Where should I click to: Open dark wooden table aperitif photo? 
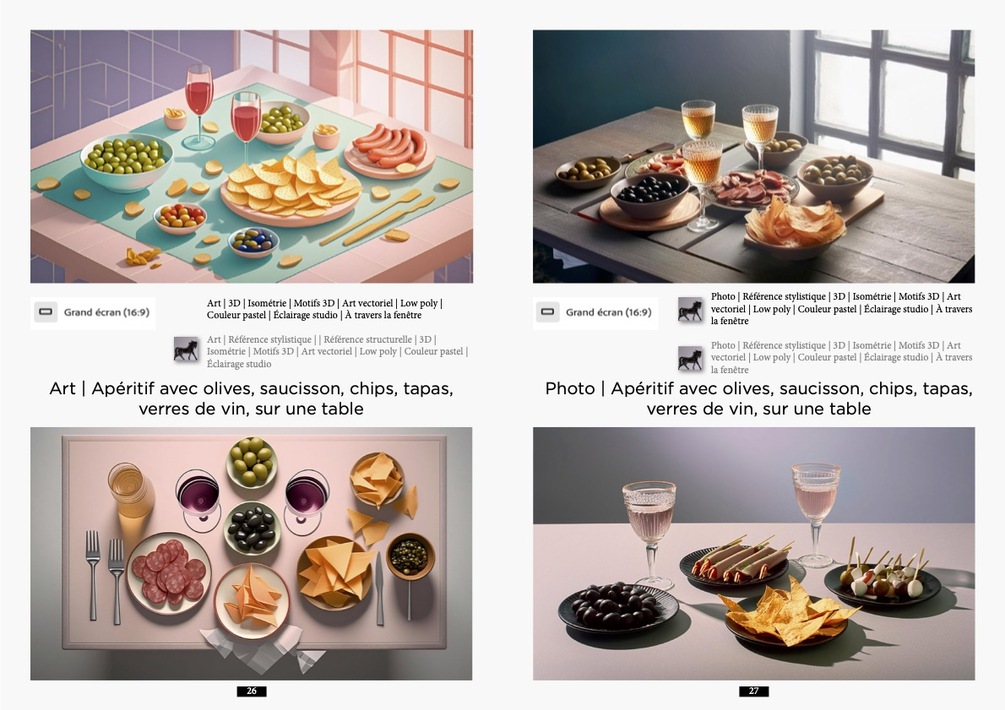click(x=754, y=156)
